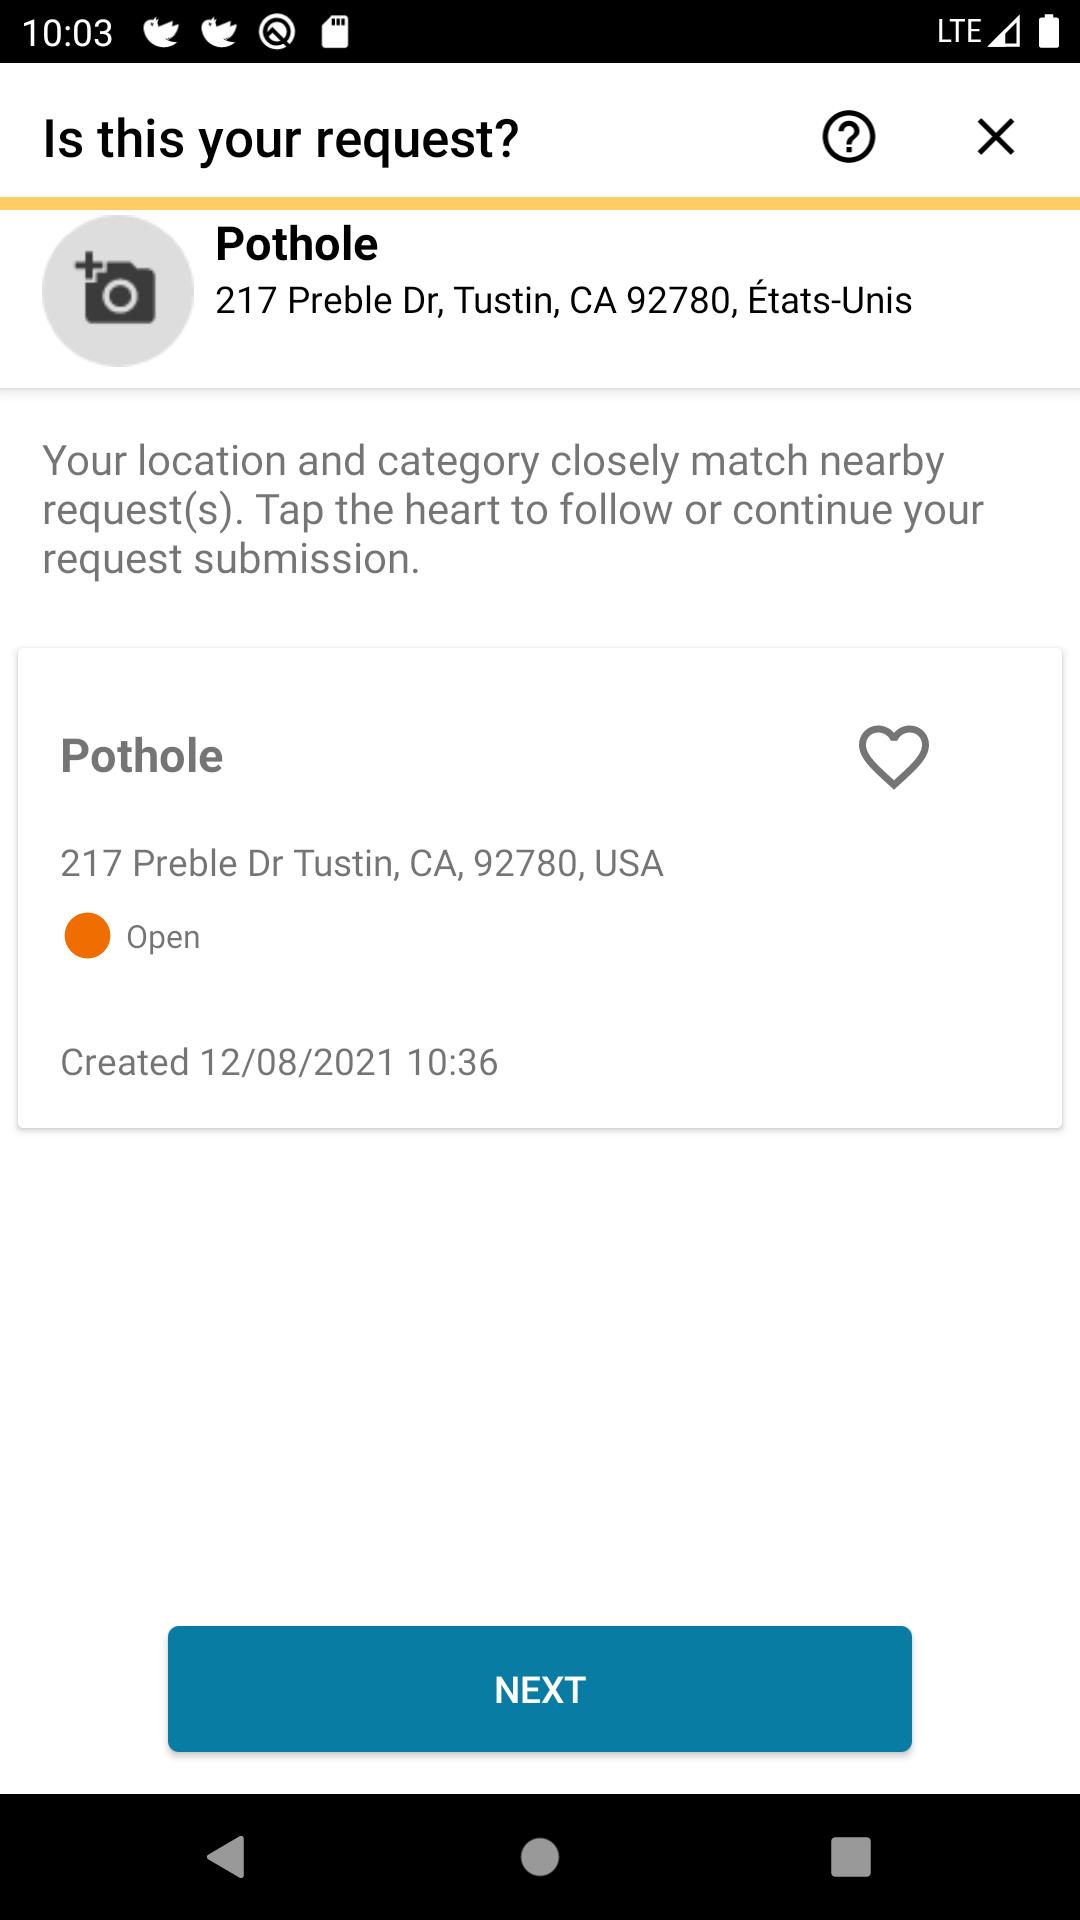Open the nearby Pothole request card title
This screenshot has width=1080, height=1920.
142,756
